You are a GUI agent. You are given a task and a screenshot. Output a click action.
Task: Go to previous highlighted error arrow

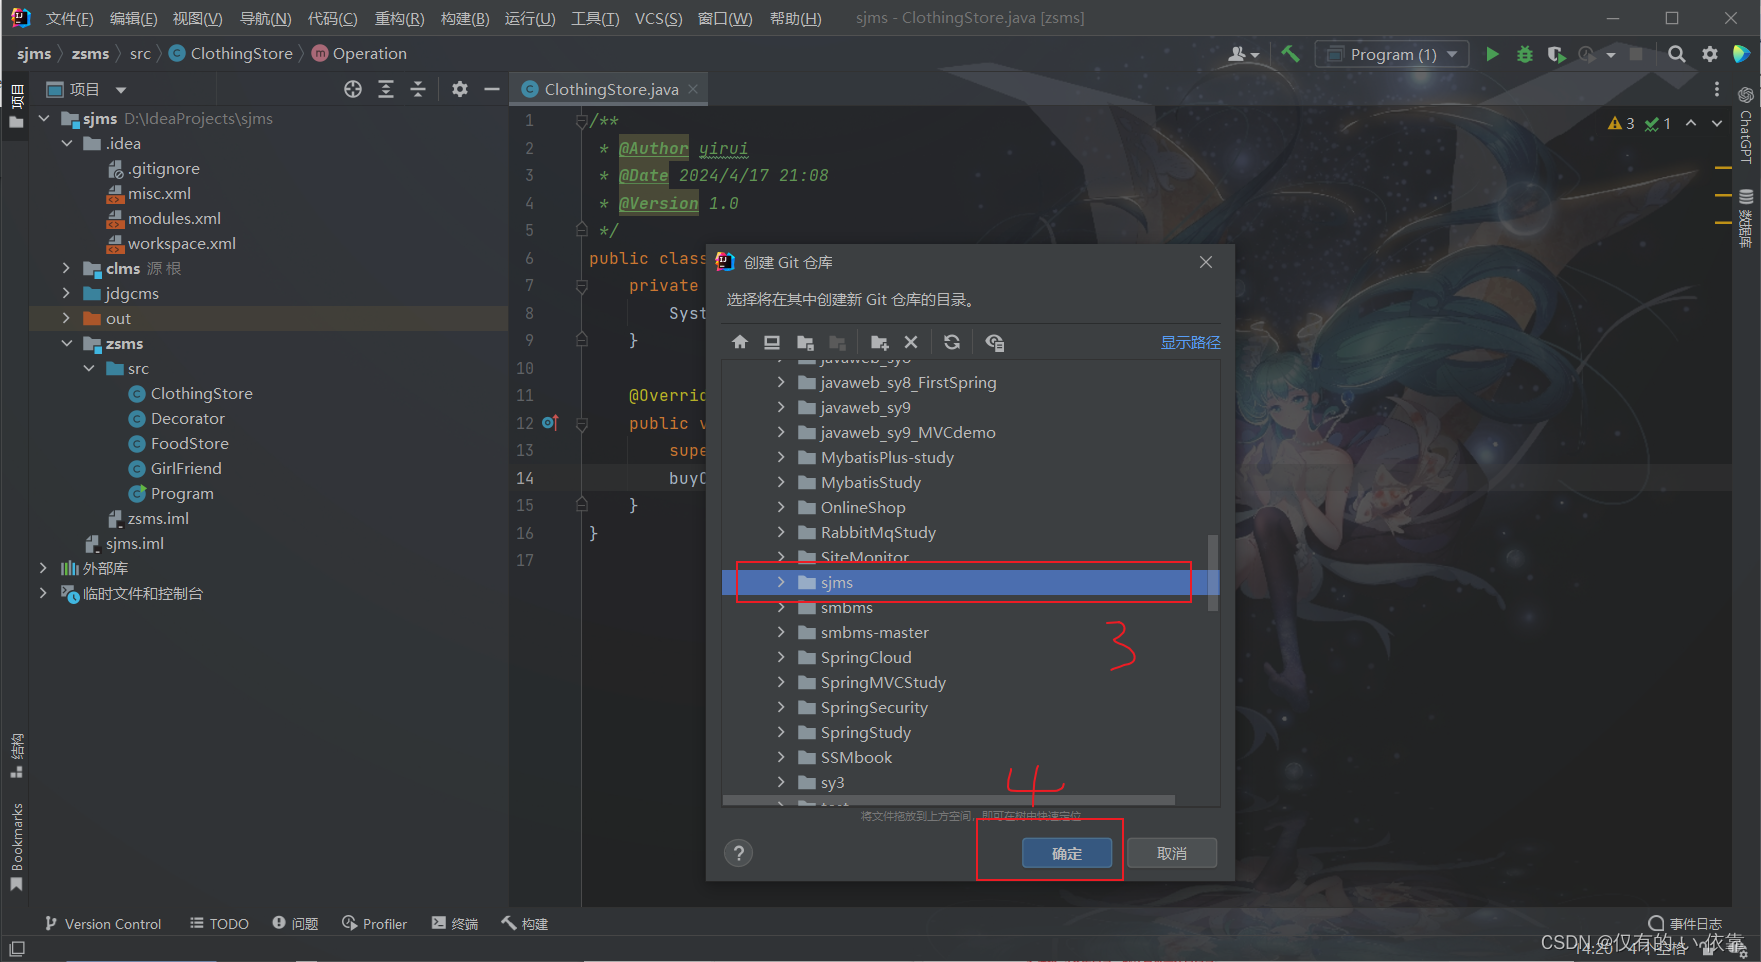[1691, 123]
